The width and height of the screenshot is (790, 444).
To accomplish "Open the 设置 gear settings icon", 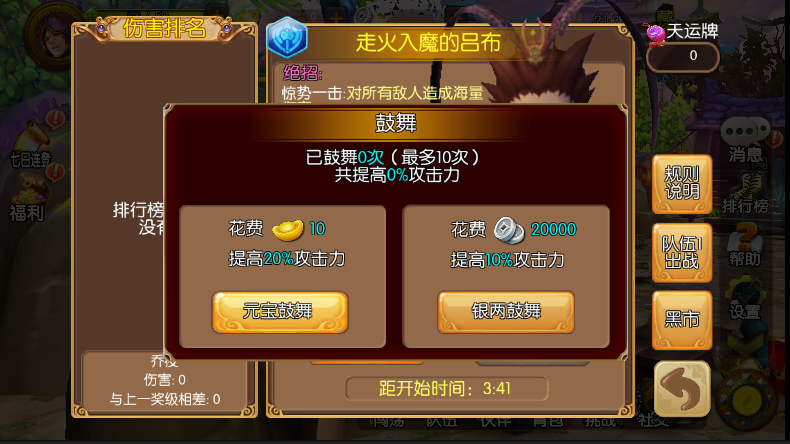I will [745, 299].
